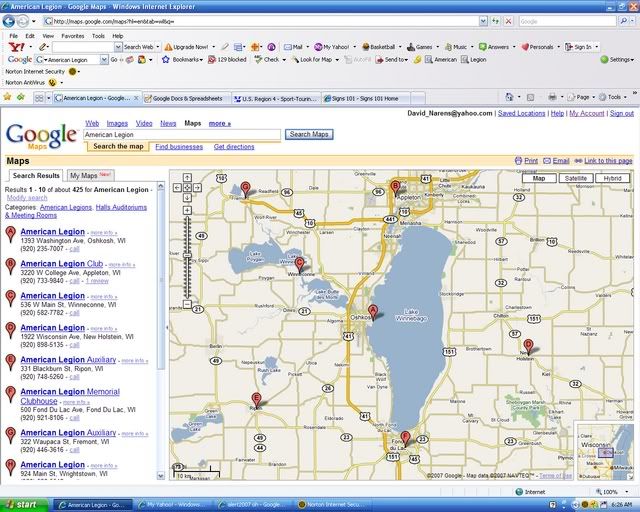The width and height of the screenshot is (640, 512).
Task: Click the Look for Map toolbar button
Action: point(311,60)
